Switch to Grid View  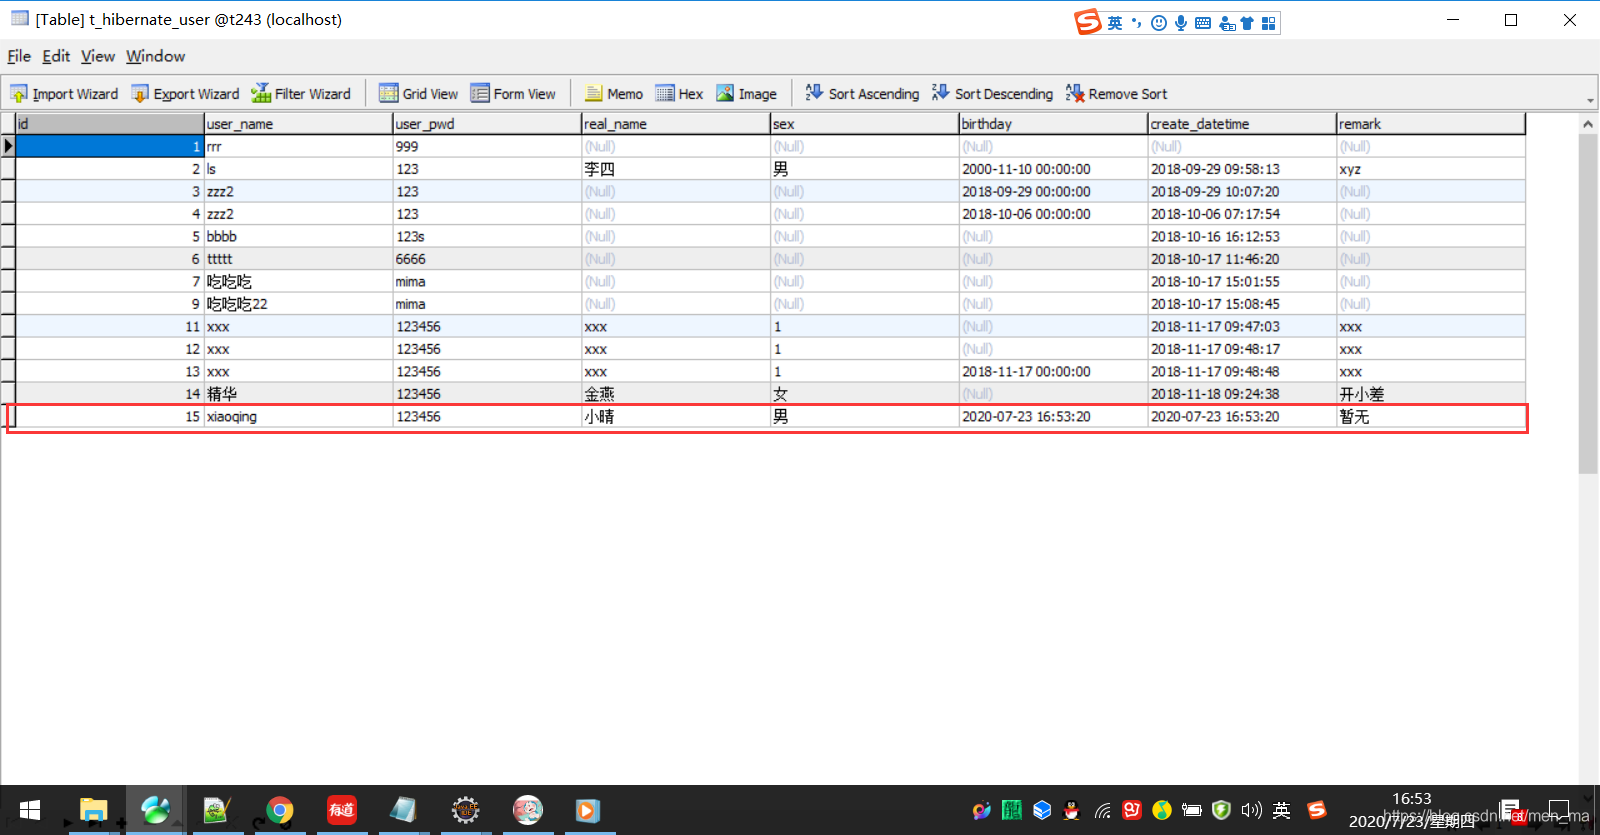(x=418, y=94)
